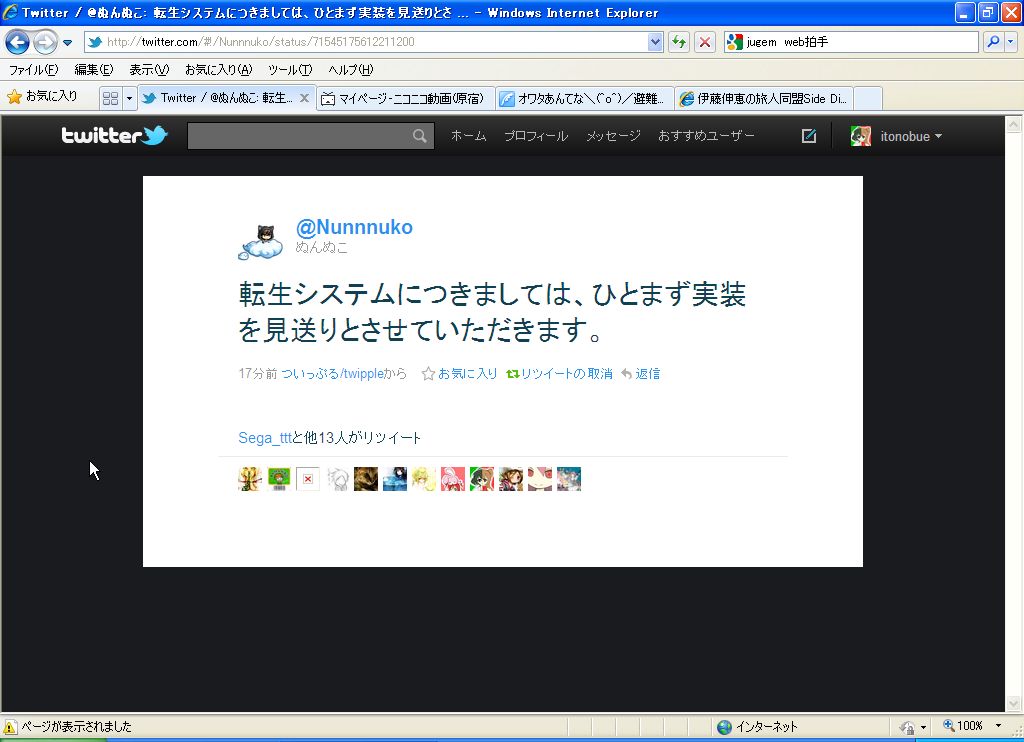Click the status bar warning icon
The image size is (1024, 742).
pyautogui.click(x=10, y=726)
